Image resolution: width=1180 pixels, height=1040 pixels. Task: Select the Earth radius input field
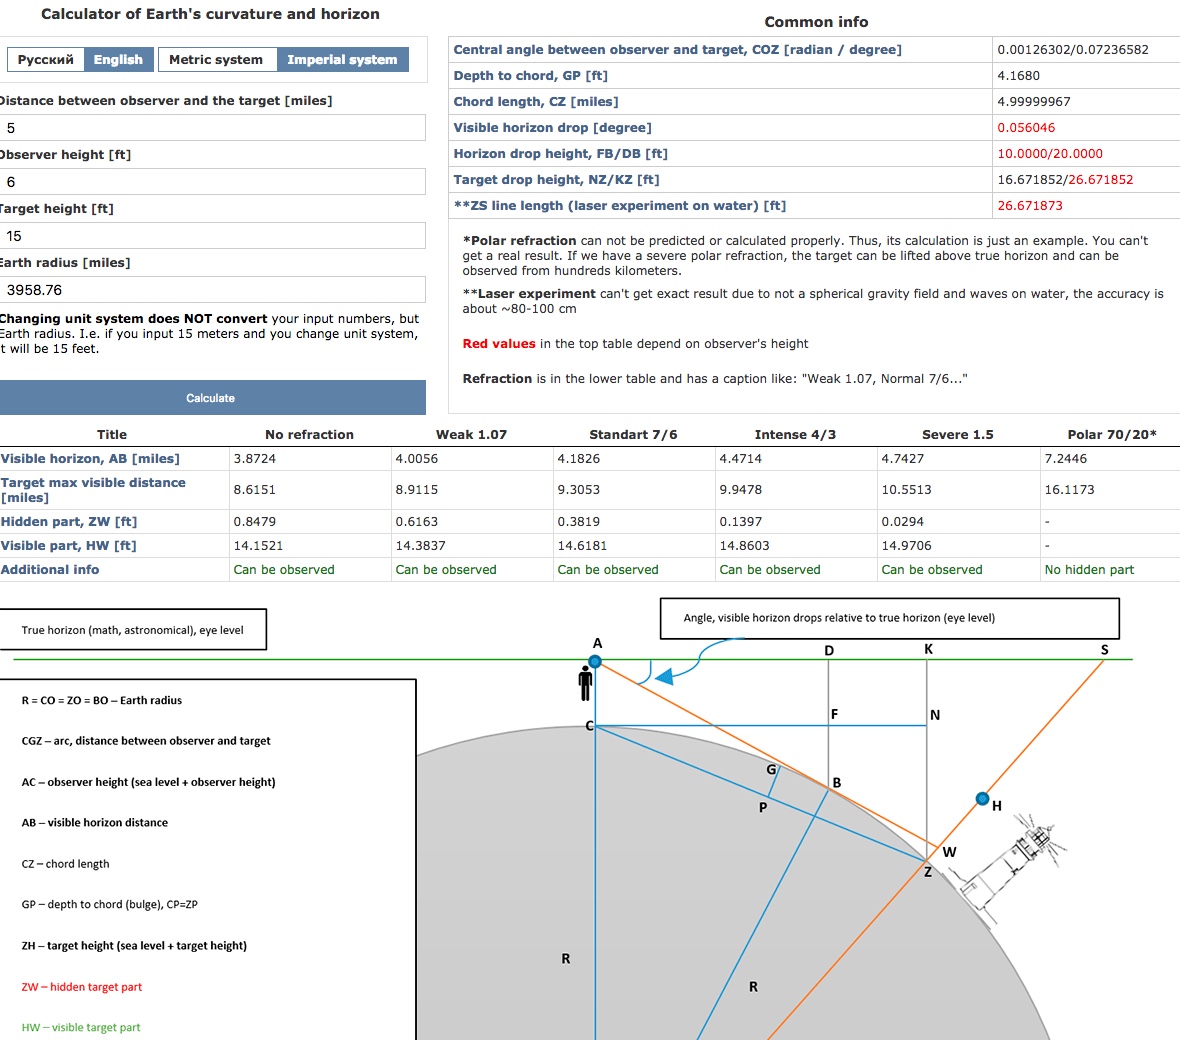(x=212, y=290)
